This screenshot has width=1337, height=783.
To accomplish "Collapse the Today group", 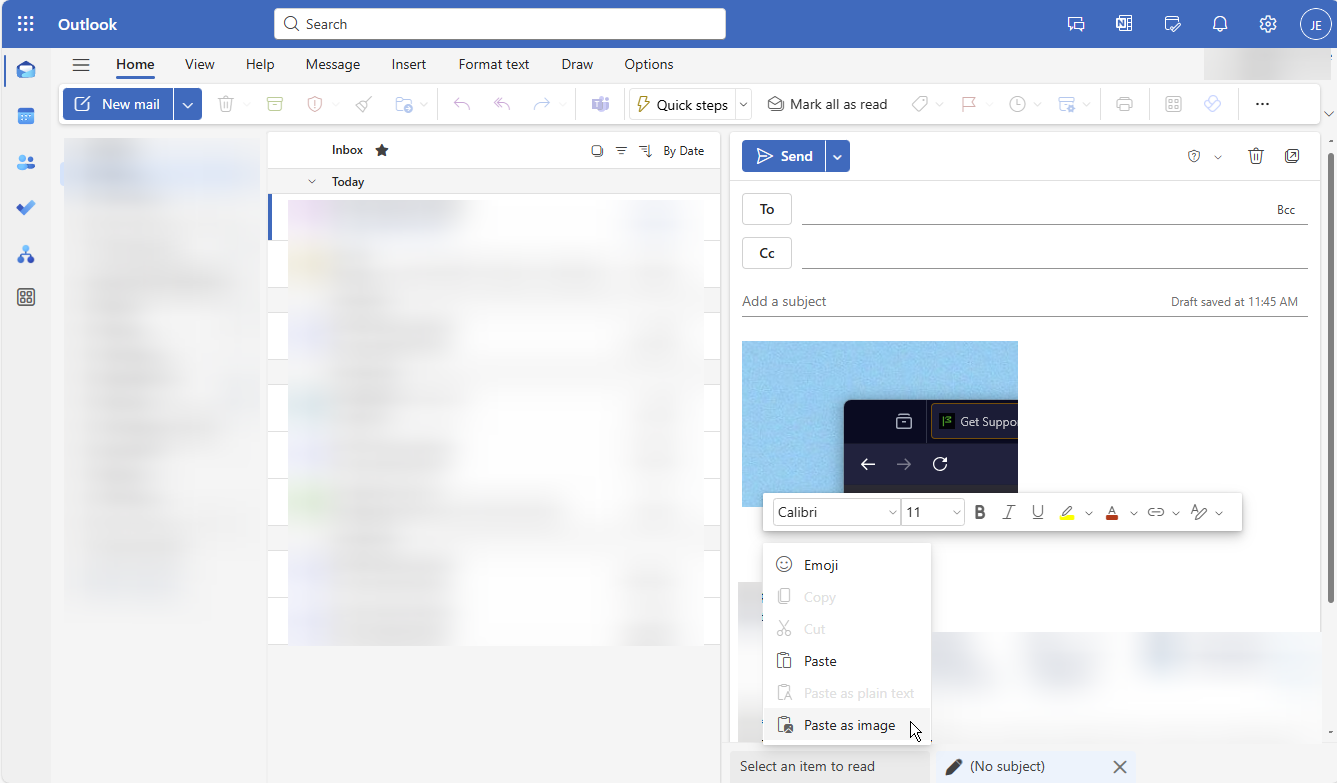I will point(312,182).
